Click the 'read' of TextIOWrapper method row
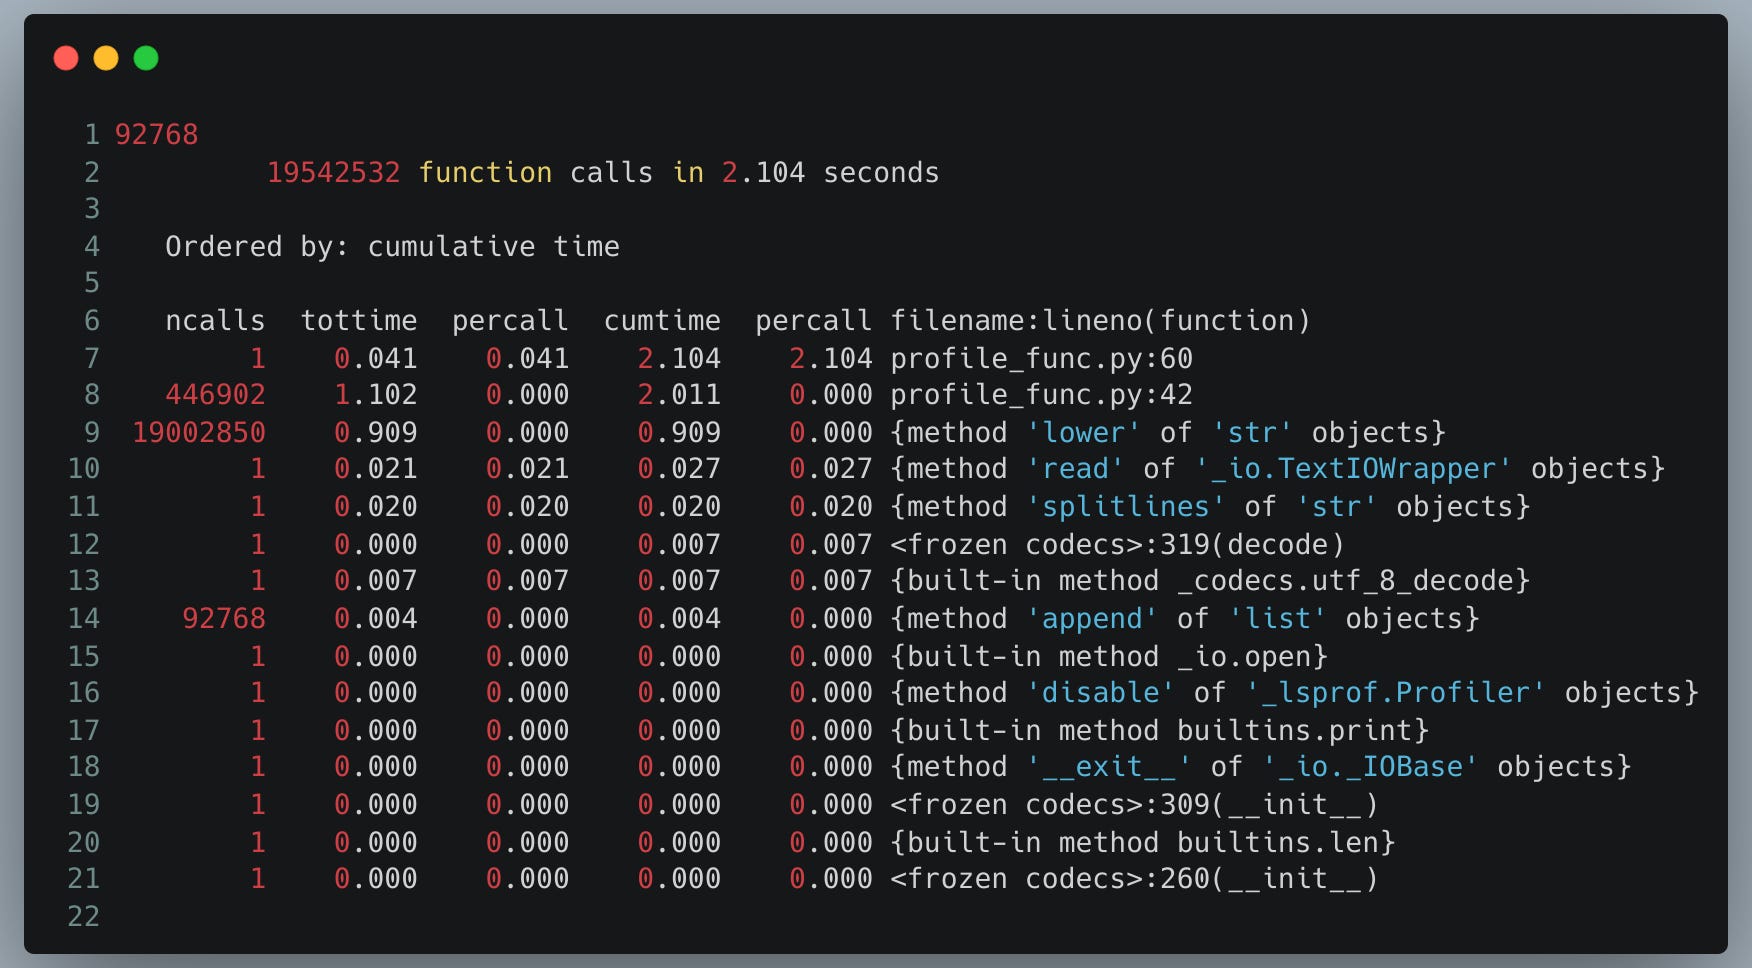The image size is (1752, 968). (x=1277, y=469)
